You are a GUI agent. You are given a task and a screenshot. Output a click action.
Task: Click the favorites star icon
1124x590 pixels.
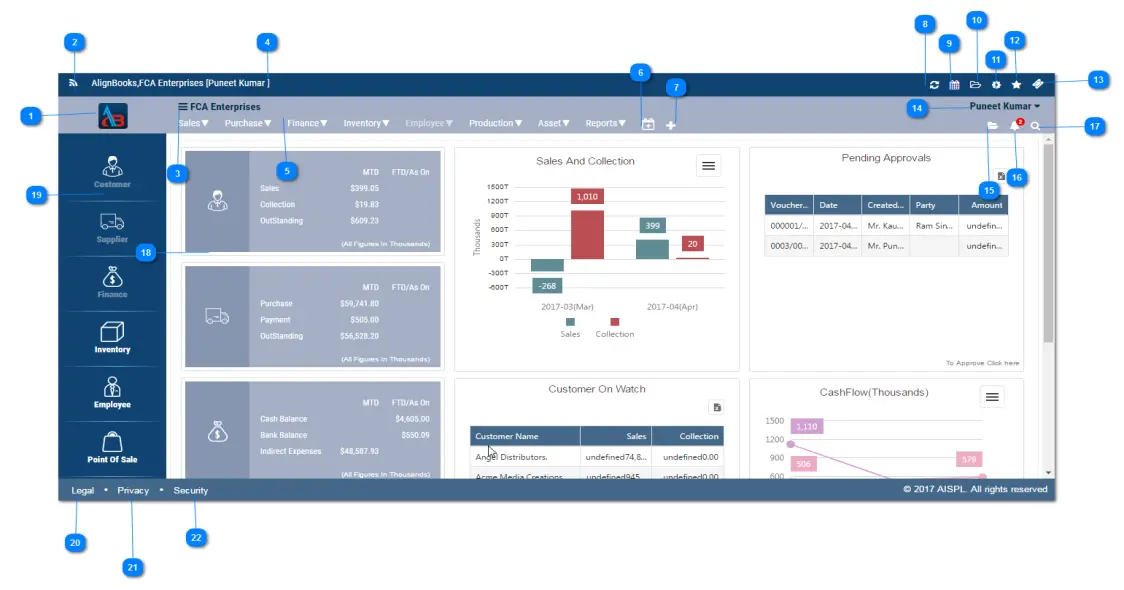pyautogui.click(x=1016, y=85)
